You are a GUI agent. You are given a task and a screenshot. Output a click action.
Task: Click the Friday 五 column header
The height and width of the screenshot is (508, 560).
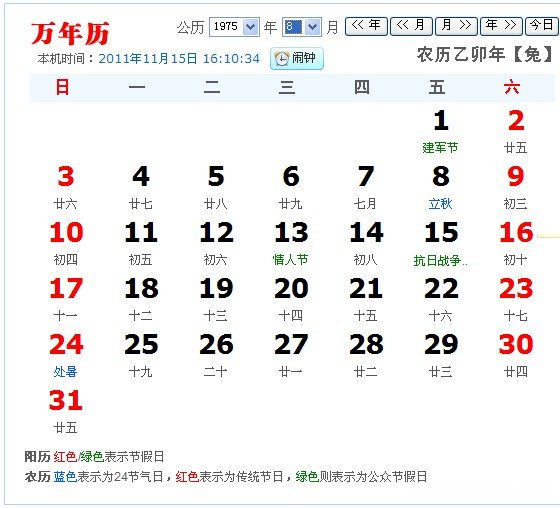[x=437, y=88]
